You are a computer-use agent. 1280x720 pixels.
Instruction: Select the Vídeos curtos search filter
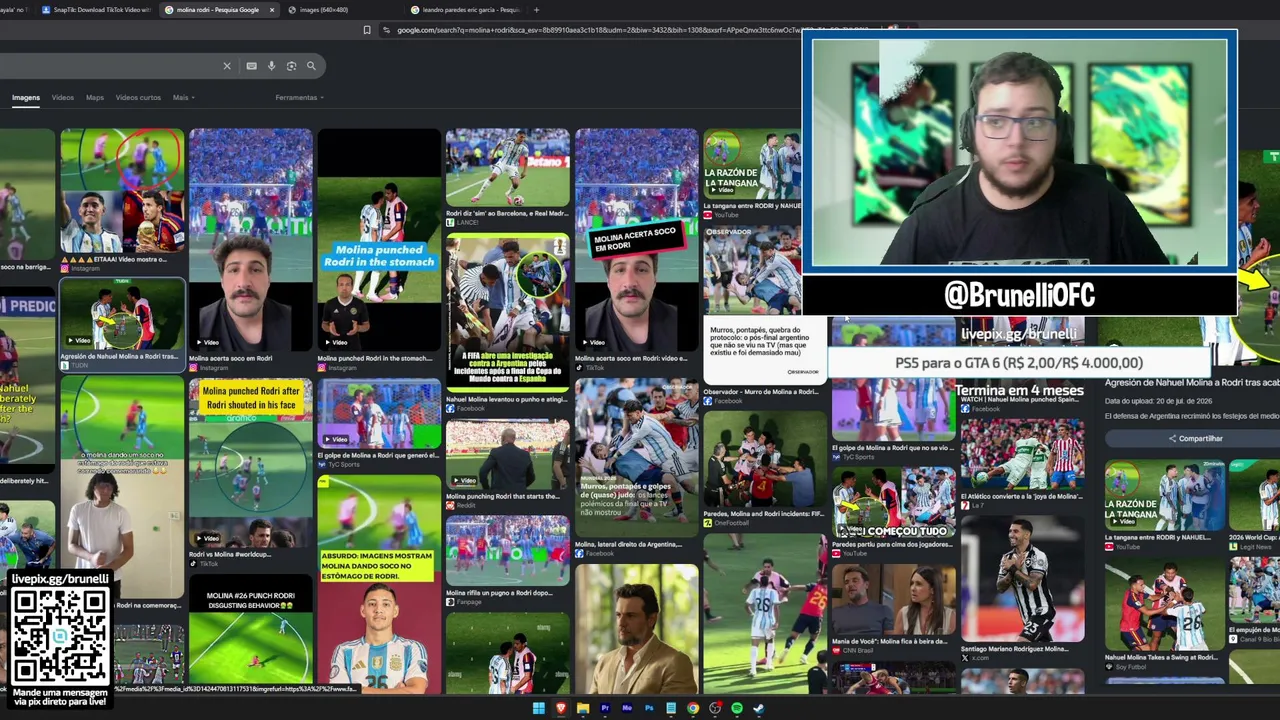[138, 98]
